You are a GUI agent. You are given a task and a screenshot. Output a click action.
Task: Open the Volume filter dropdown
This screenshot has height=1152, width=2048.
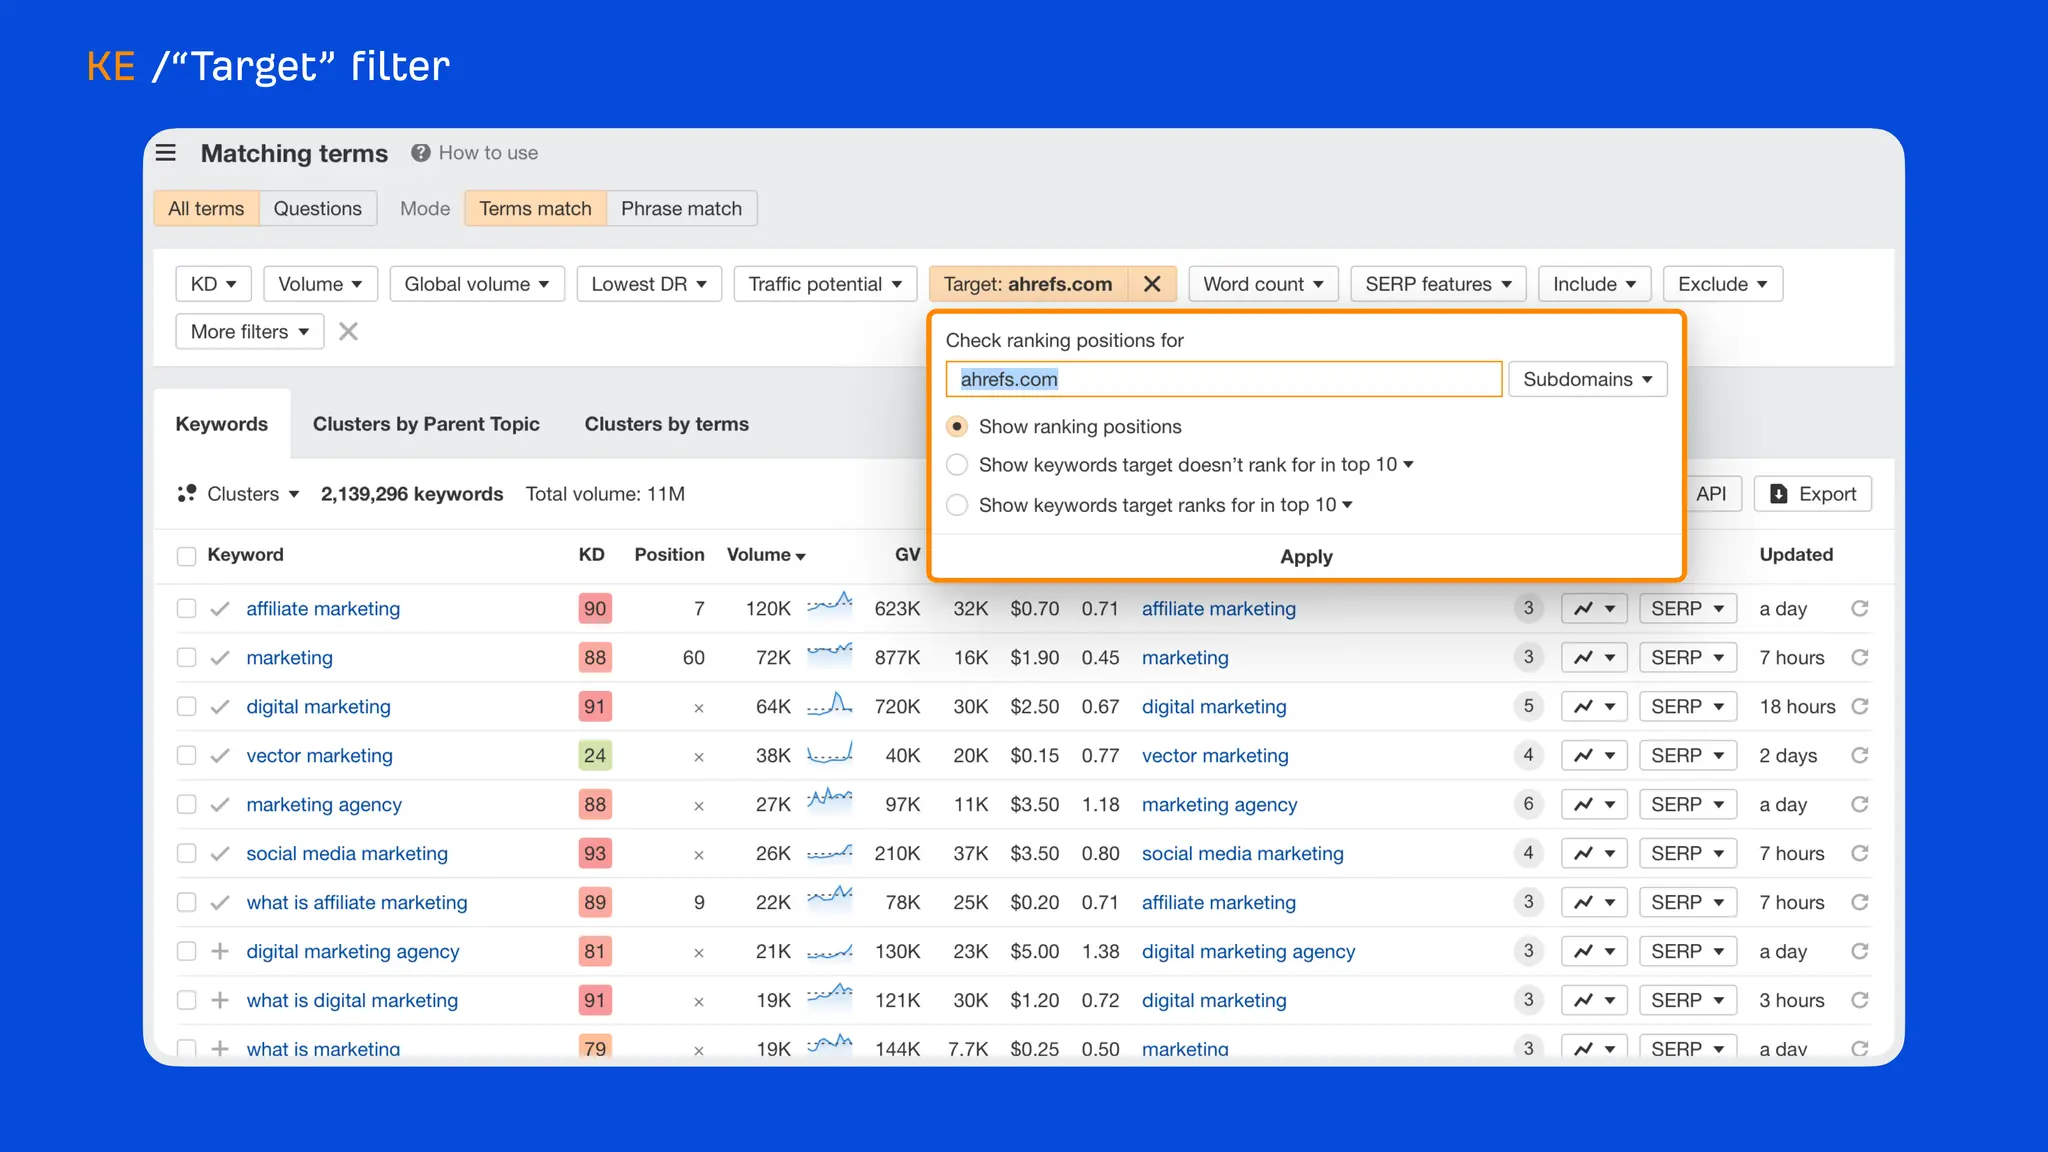click(320, 284)
